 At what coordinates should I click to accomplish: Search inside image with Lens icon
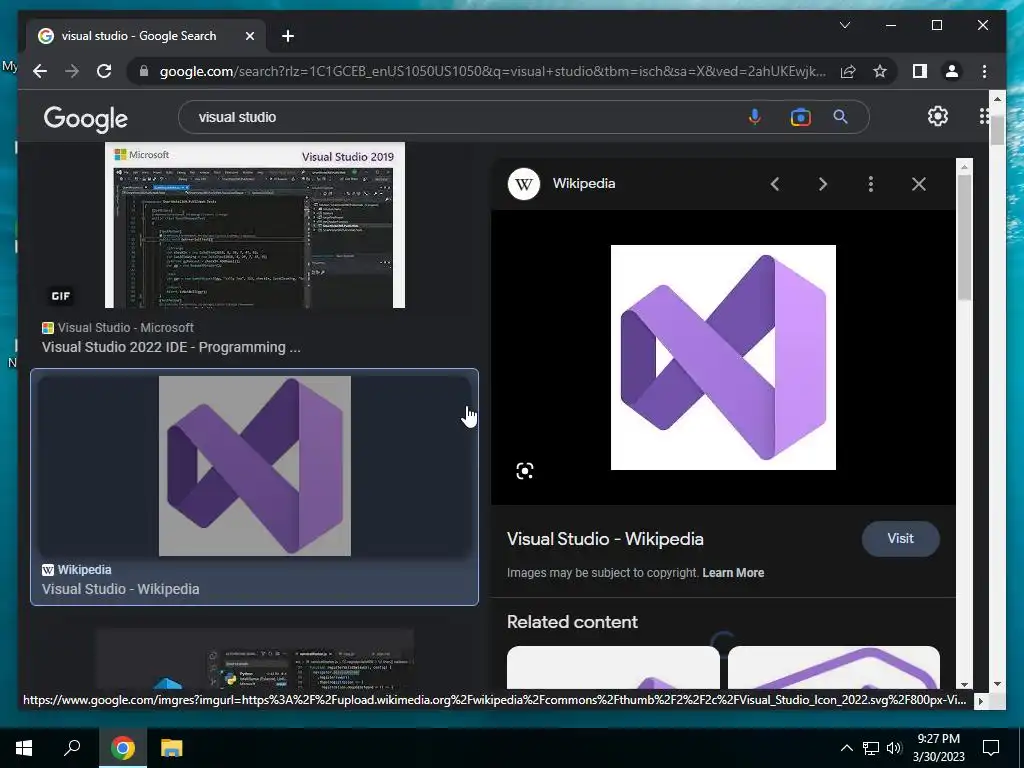524,471
